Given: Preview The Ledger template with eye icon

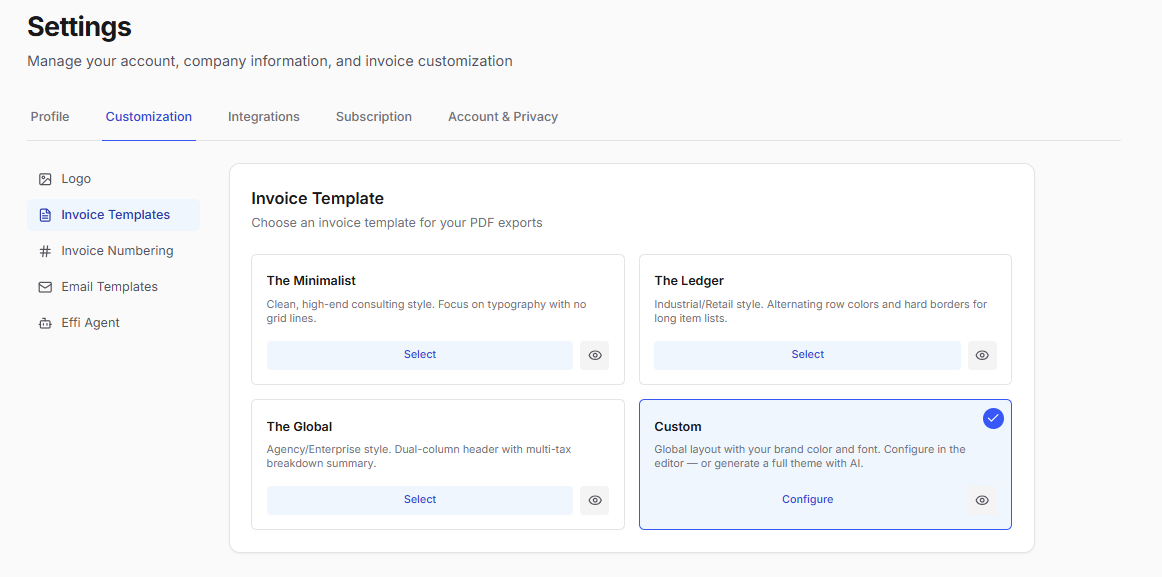Looking at the screenshot, I should 982,356.
